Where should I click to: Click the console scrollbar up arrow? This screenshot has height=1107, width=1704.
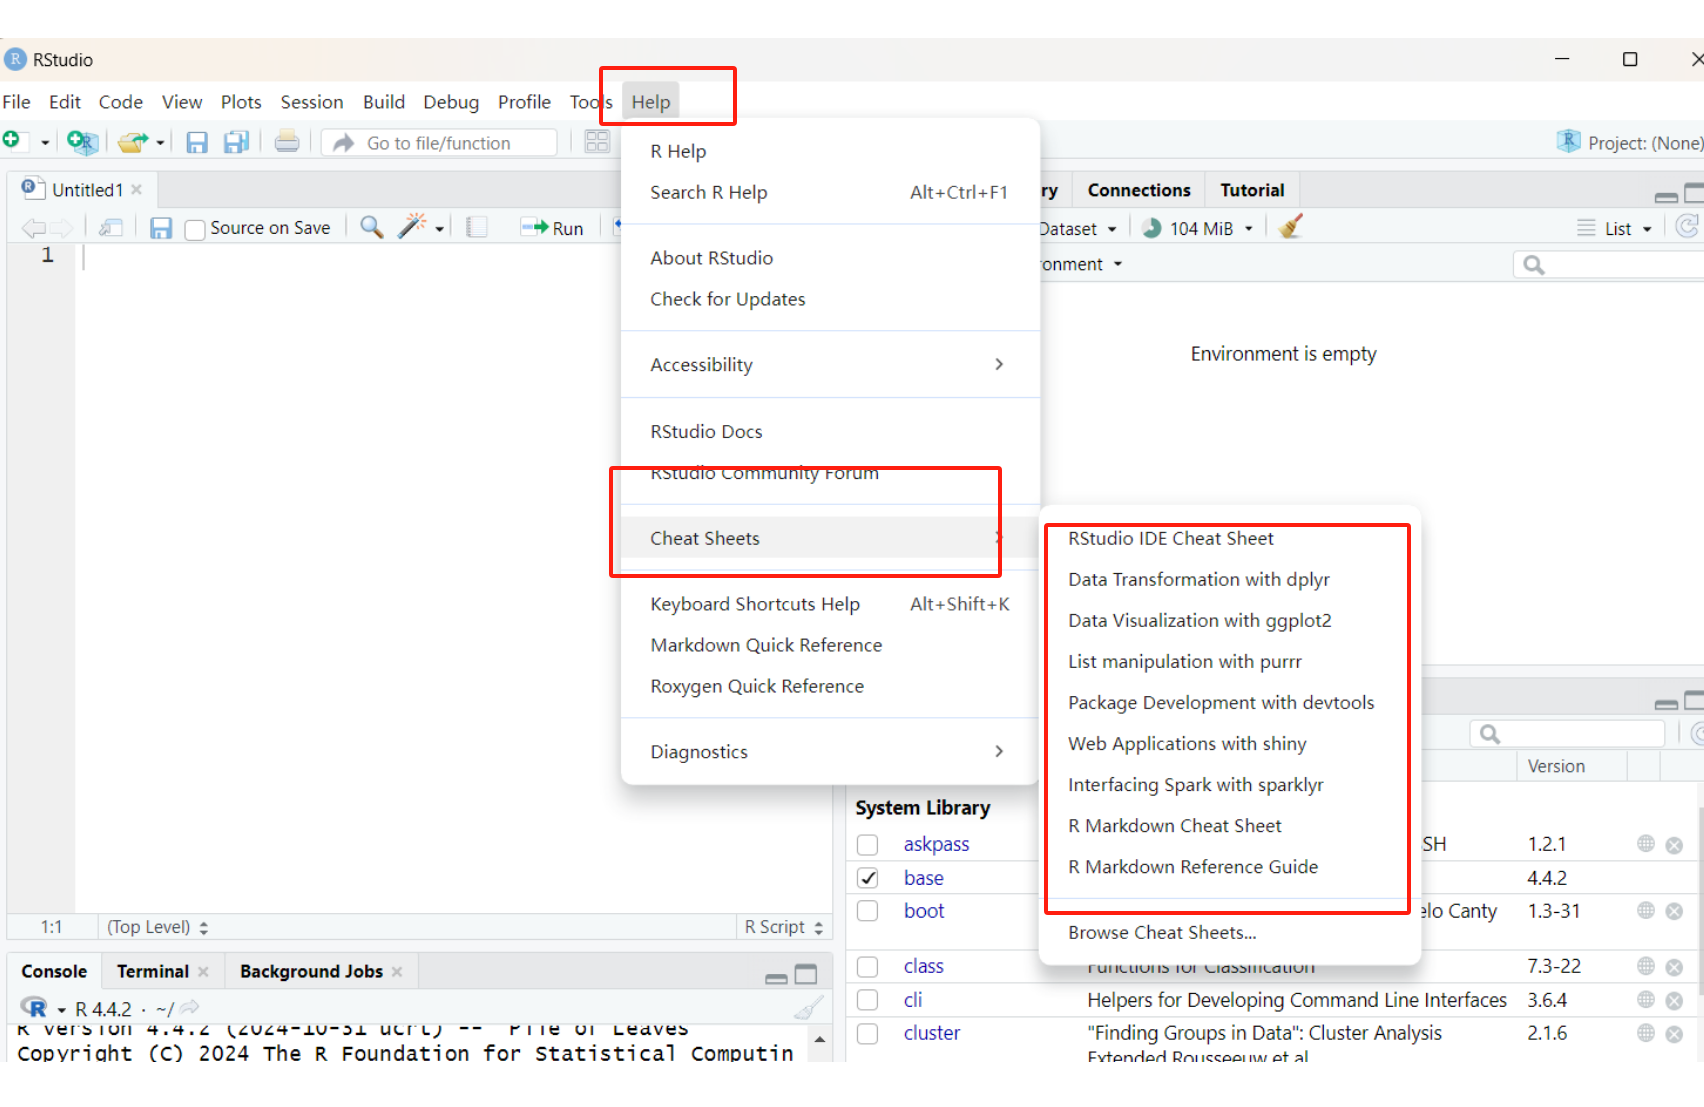pyautogui.click(x=820, y=1040)
